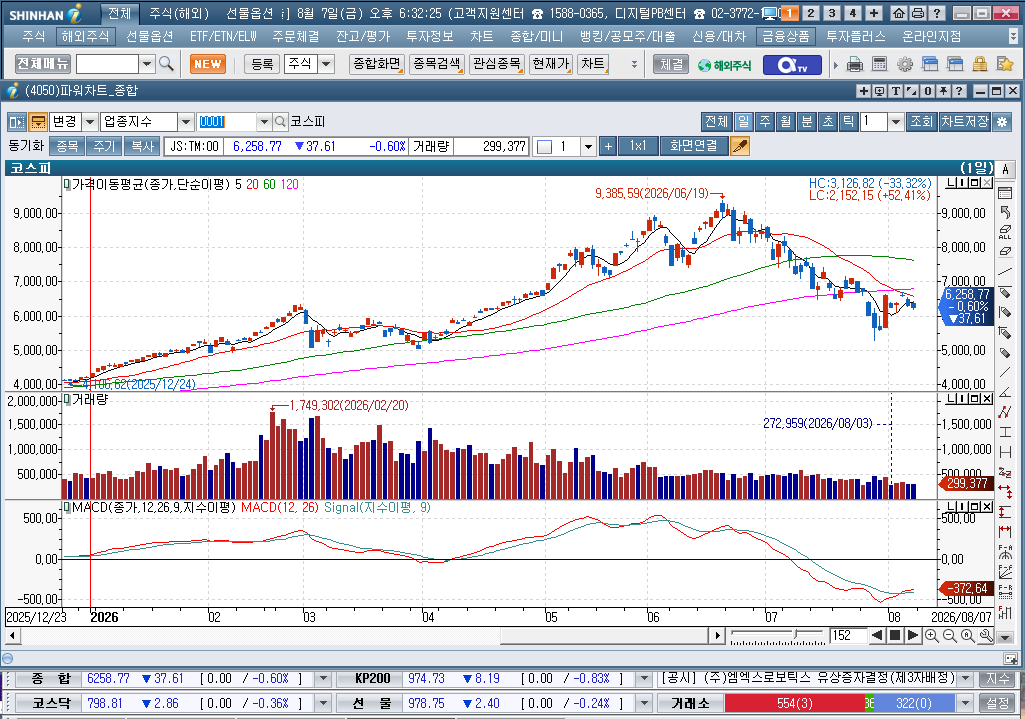
Task: Toggle the 종목 sync button
Action: (x=67, y=146)
